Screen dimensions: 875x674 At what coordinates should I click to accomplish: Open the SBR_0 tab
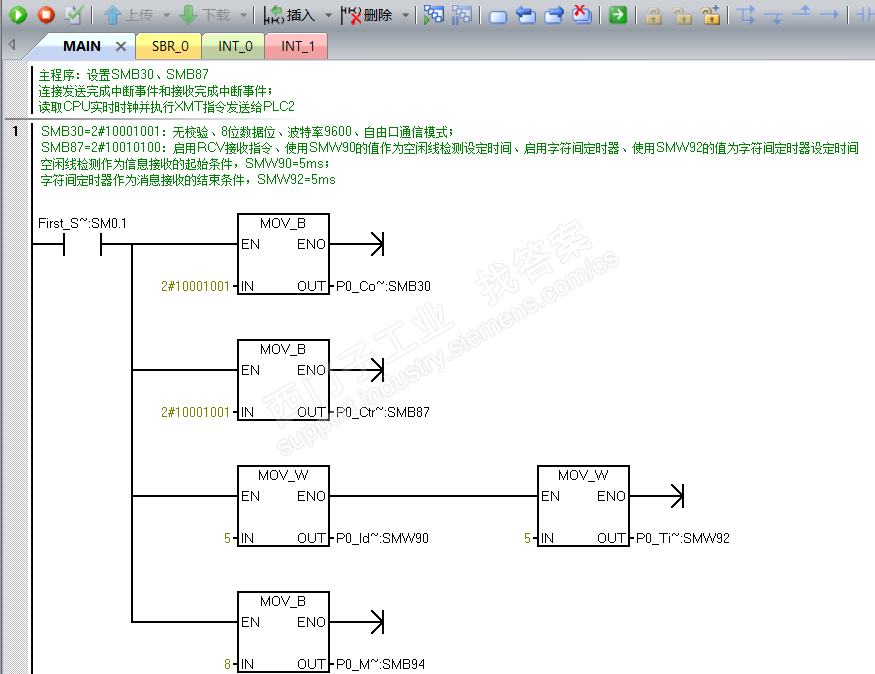[170, 46]
